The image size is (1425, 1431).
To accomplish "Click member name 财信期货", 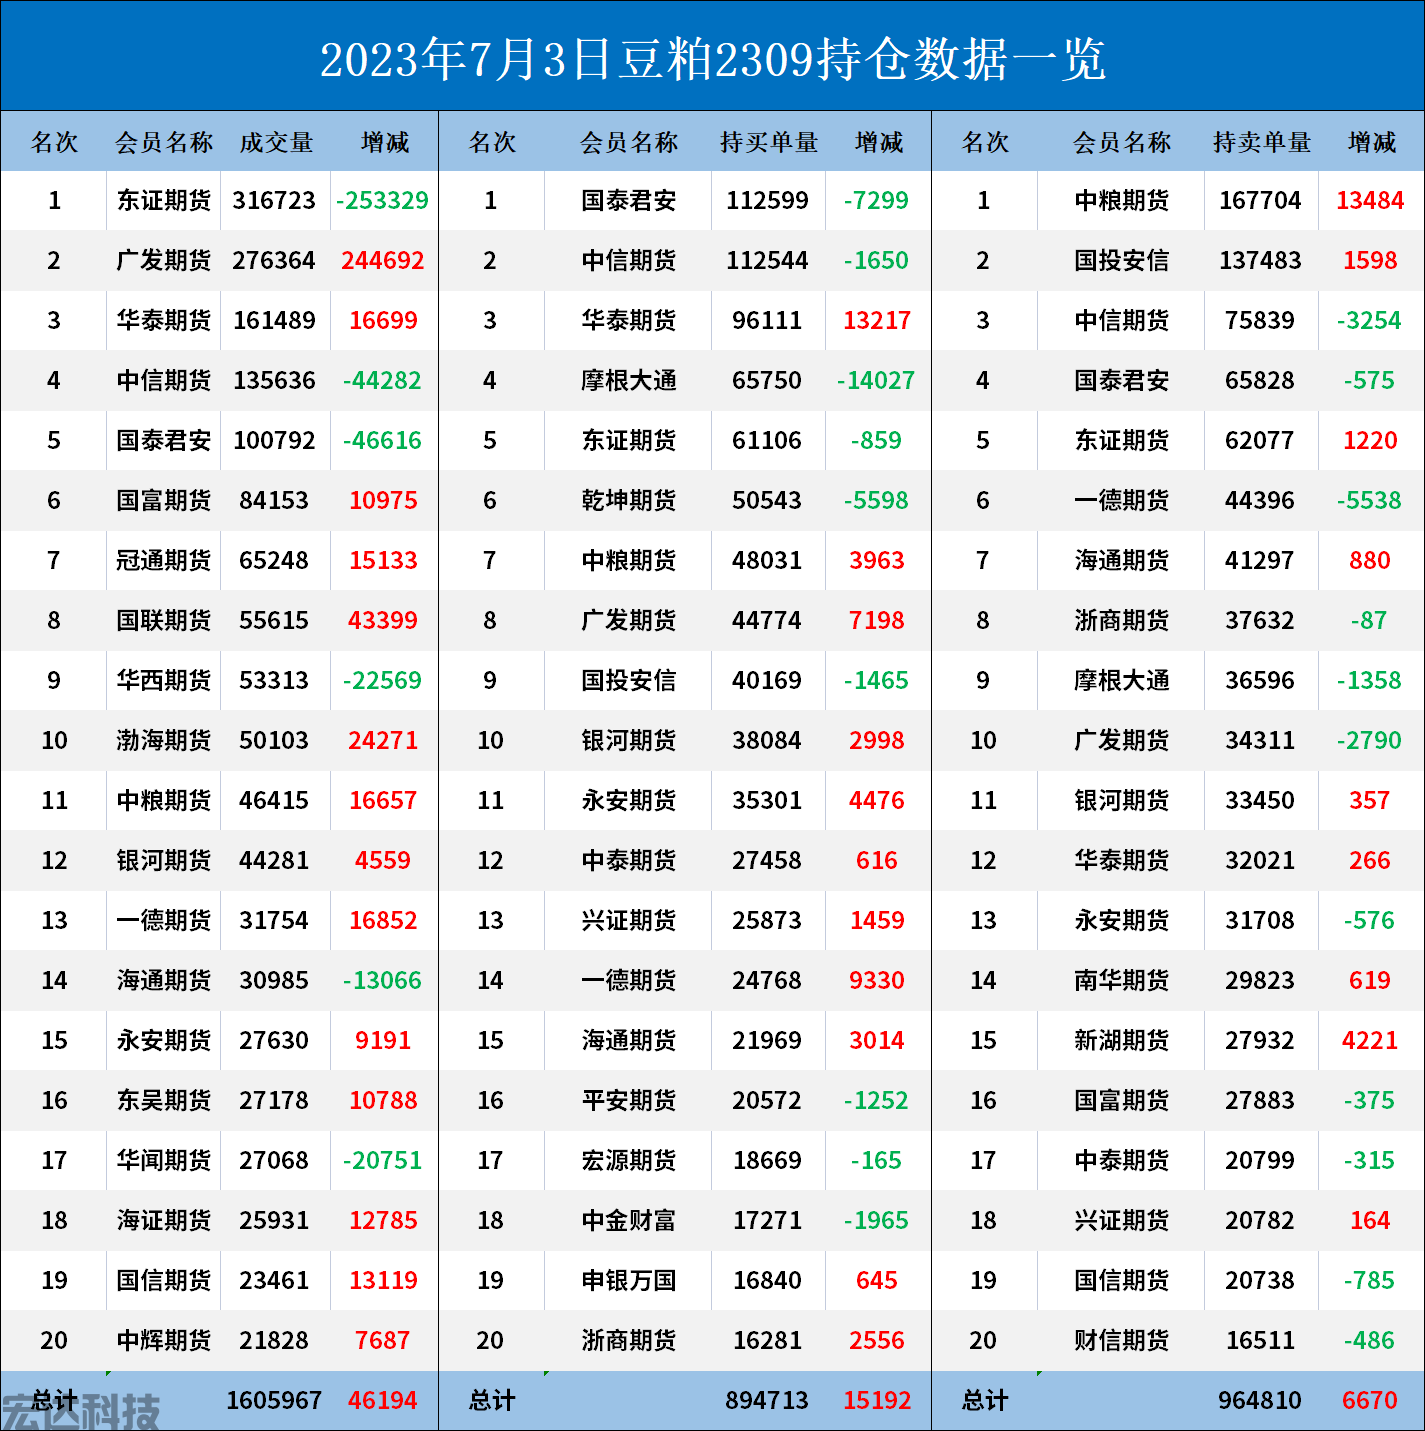I will coord(1122,1340).
